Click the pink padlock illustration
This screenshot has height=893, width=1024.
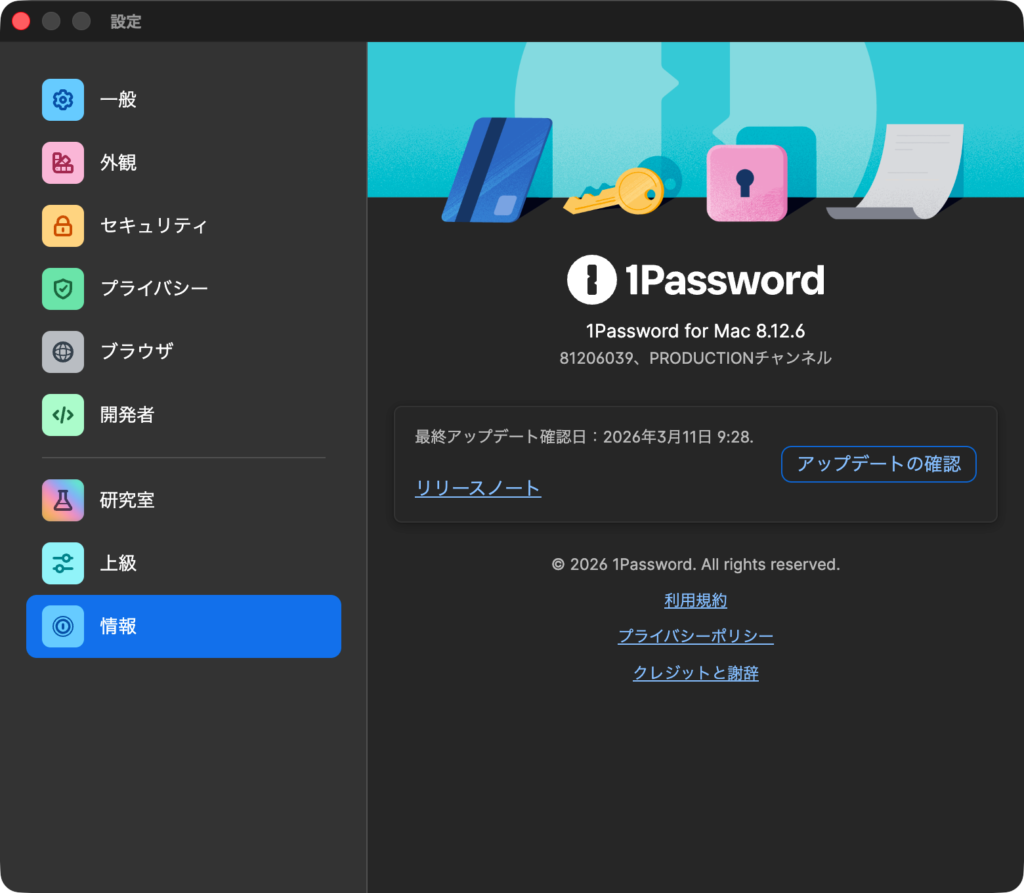746,182
